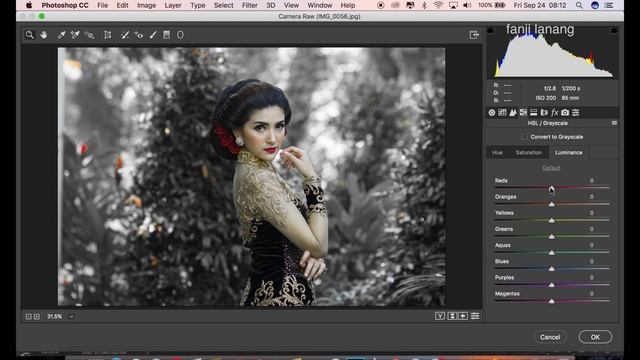Confirm with the OK button

pos(595,337)
